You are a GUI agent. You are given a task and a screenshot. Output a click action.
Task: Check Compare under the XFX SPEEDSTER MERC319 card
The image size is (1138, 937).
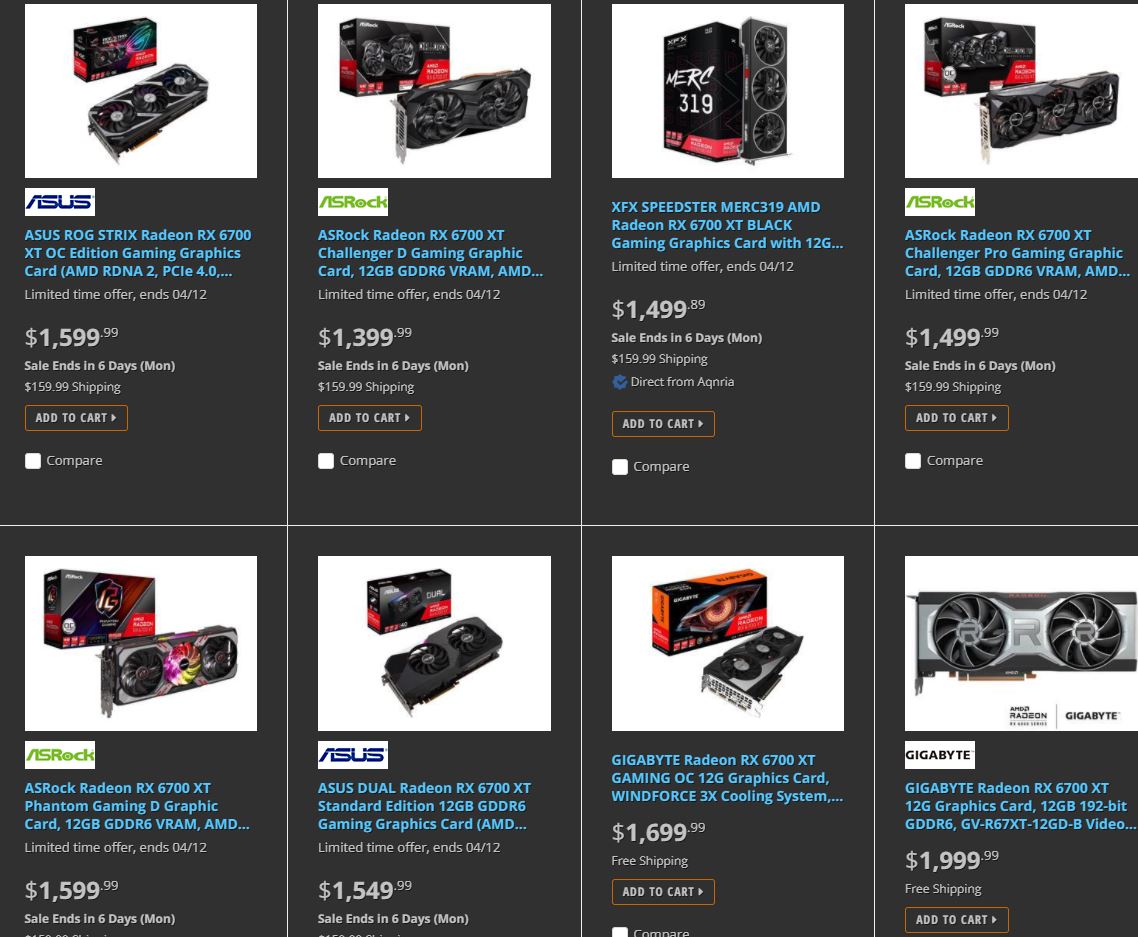pyautogui.click(x=620, y=467)
